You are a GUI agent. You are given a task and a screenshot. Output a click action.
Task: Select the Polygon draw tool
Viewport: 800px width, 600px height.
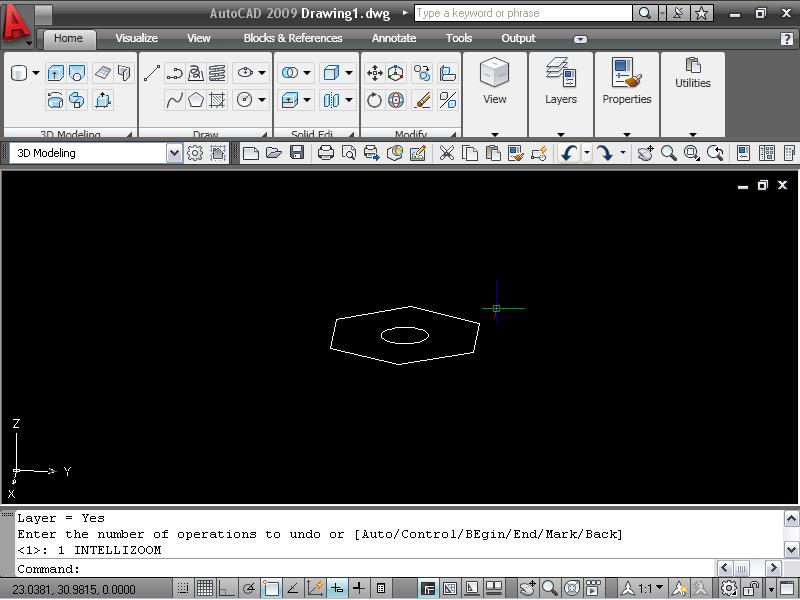click(196, 100)
